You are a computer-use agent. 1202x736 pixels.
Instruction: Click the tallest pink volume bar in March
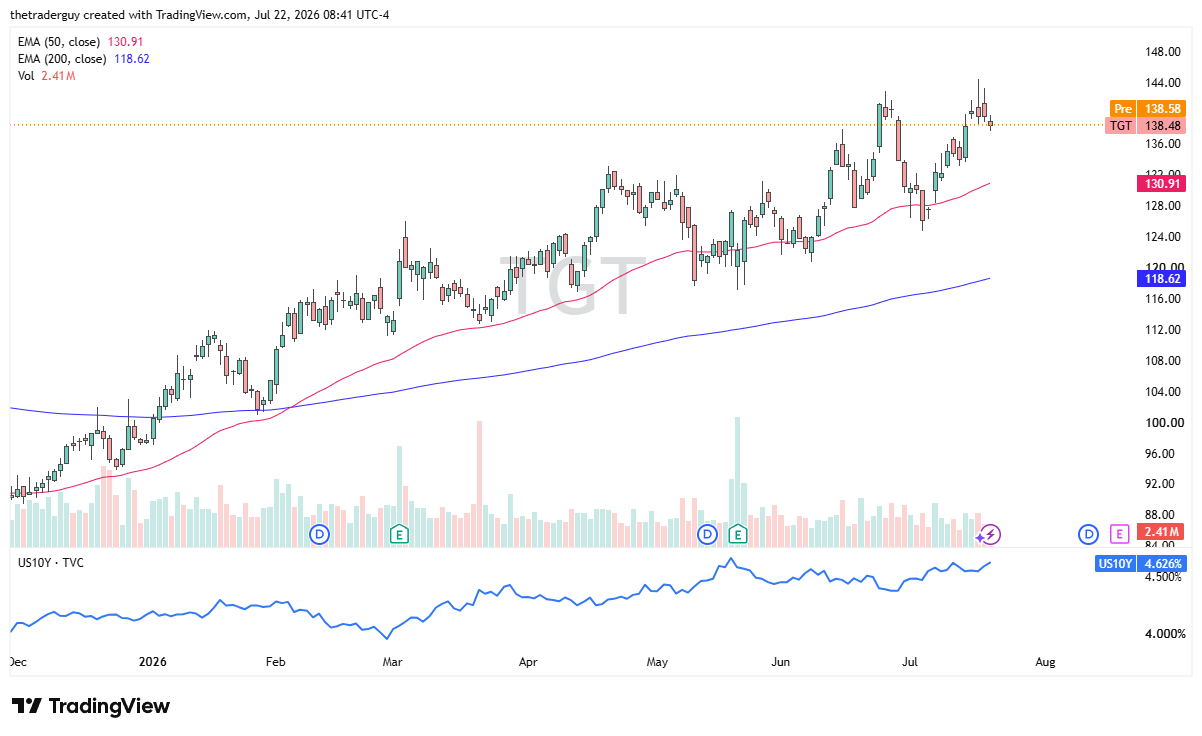point(480,483)
